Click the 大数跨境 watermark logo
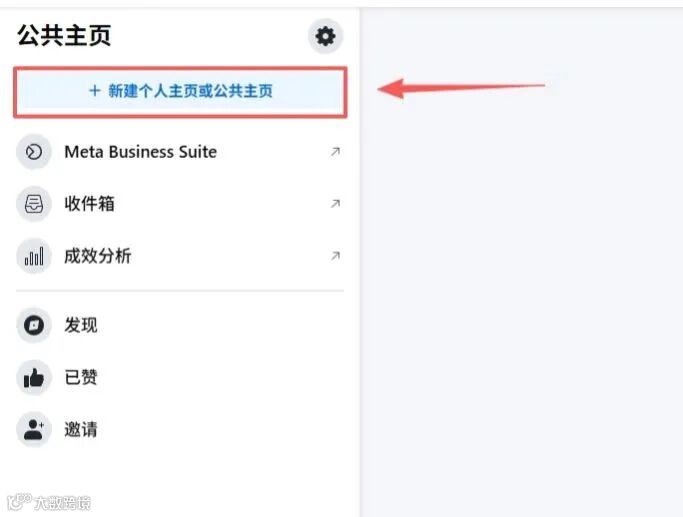 click(49, 502)
